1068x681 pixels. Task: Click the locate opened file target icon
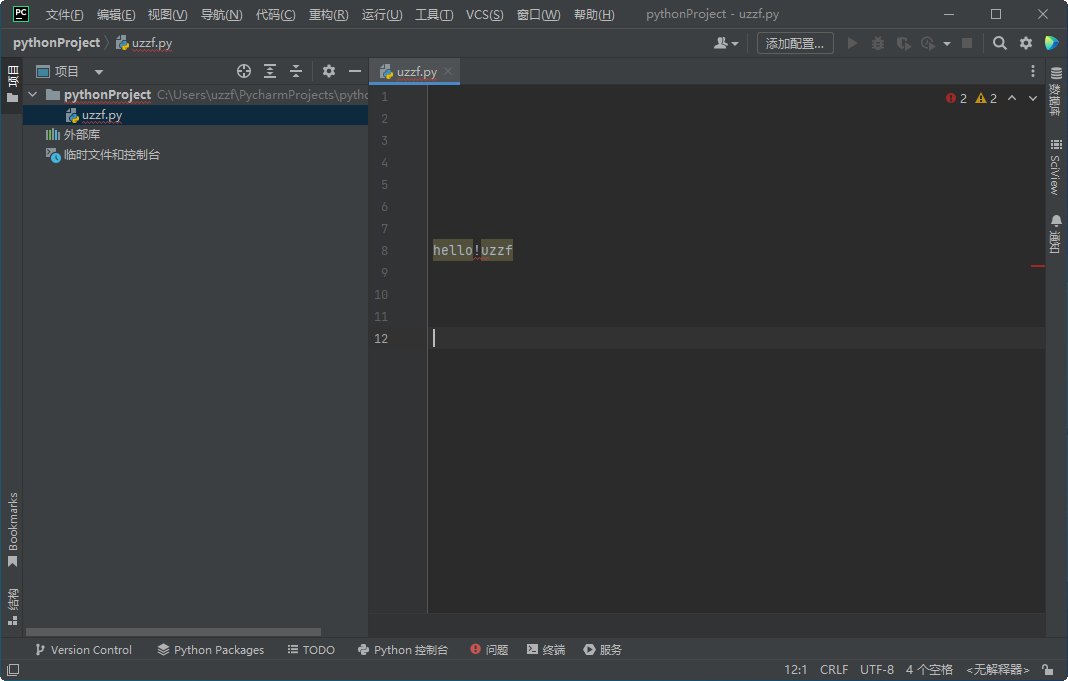pyautogui.click(x=244, y=71)
